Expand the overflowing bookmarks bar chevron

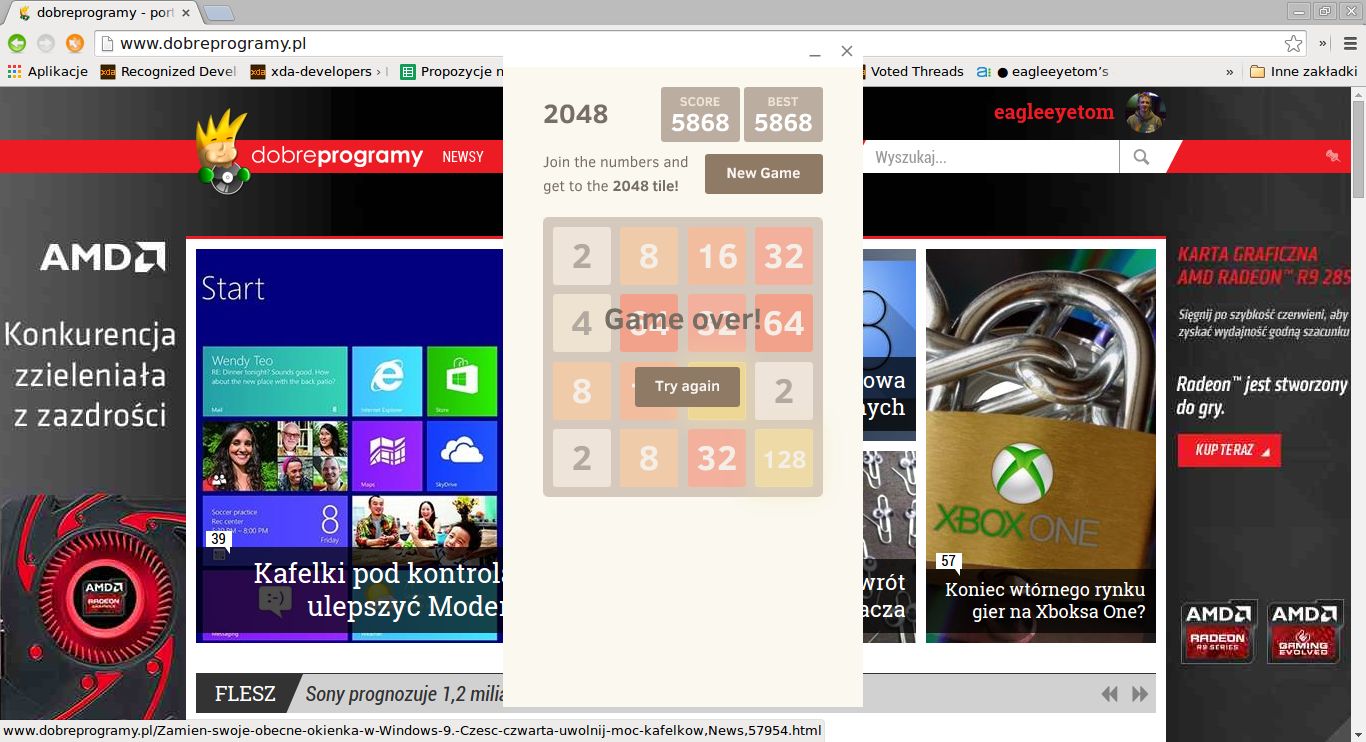(x=1229, y=71)
